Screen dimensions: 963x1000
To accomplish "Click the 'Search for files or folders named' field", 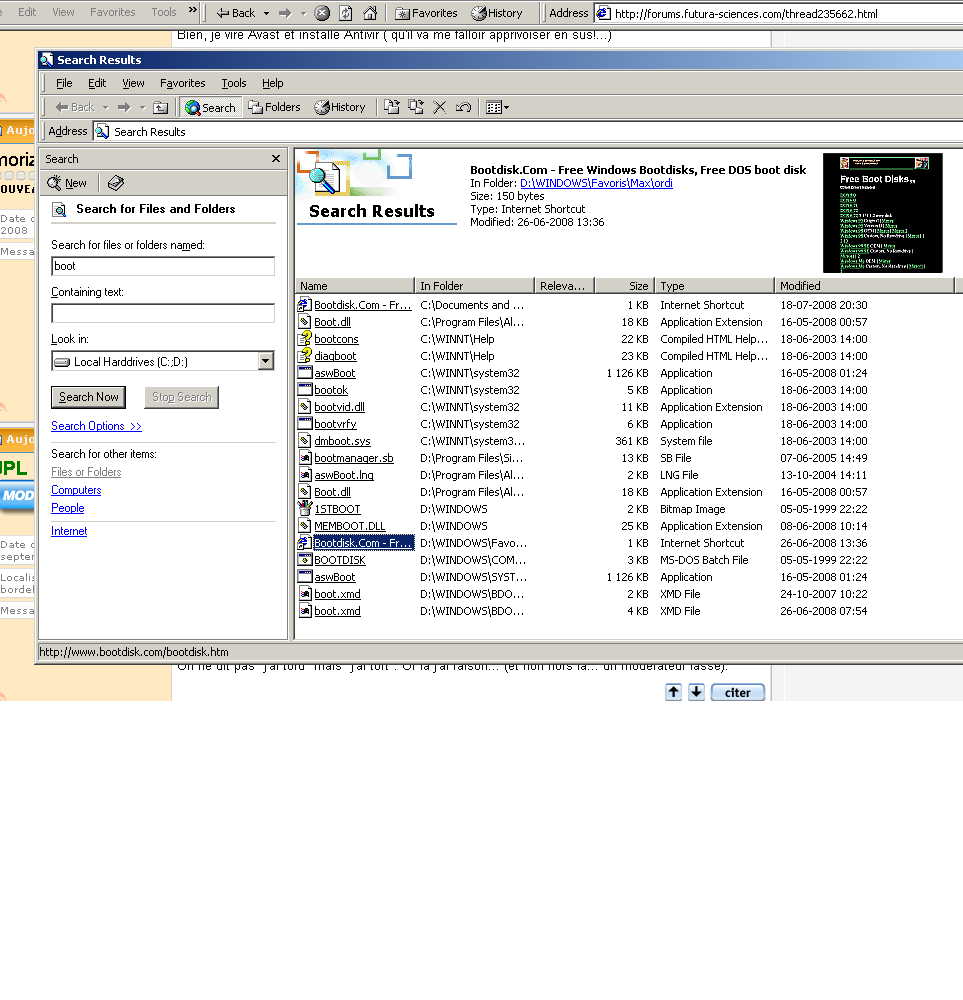I will pos(163,266).
